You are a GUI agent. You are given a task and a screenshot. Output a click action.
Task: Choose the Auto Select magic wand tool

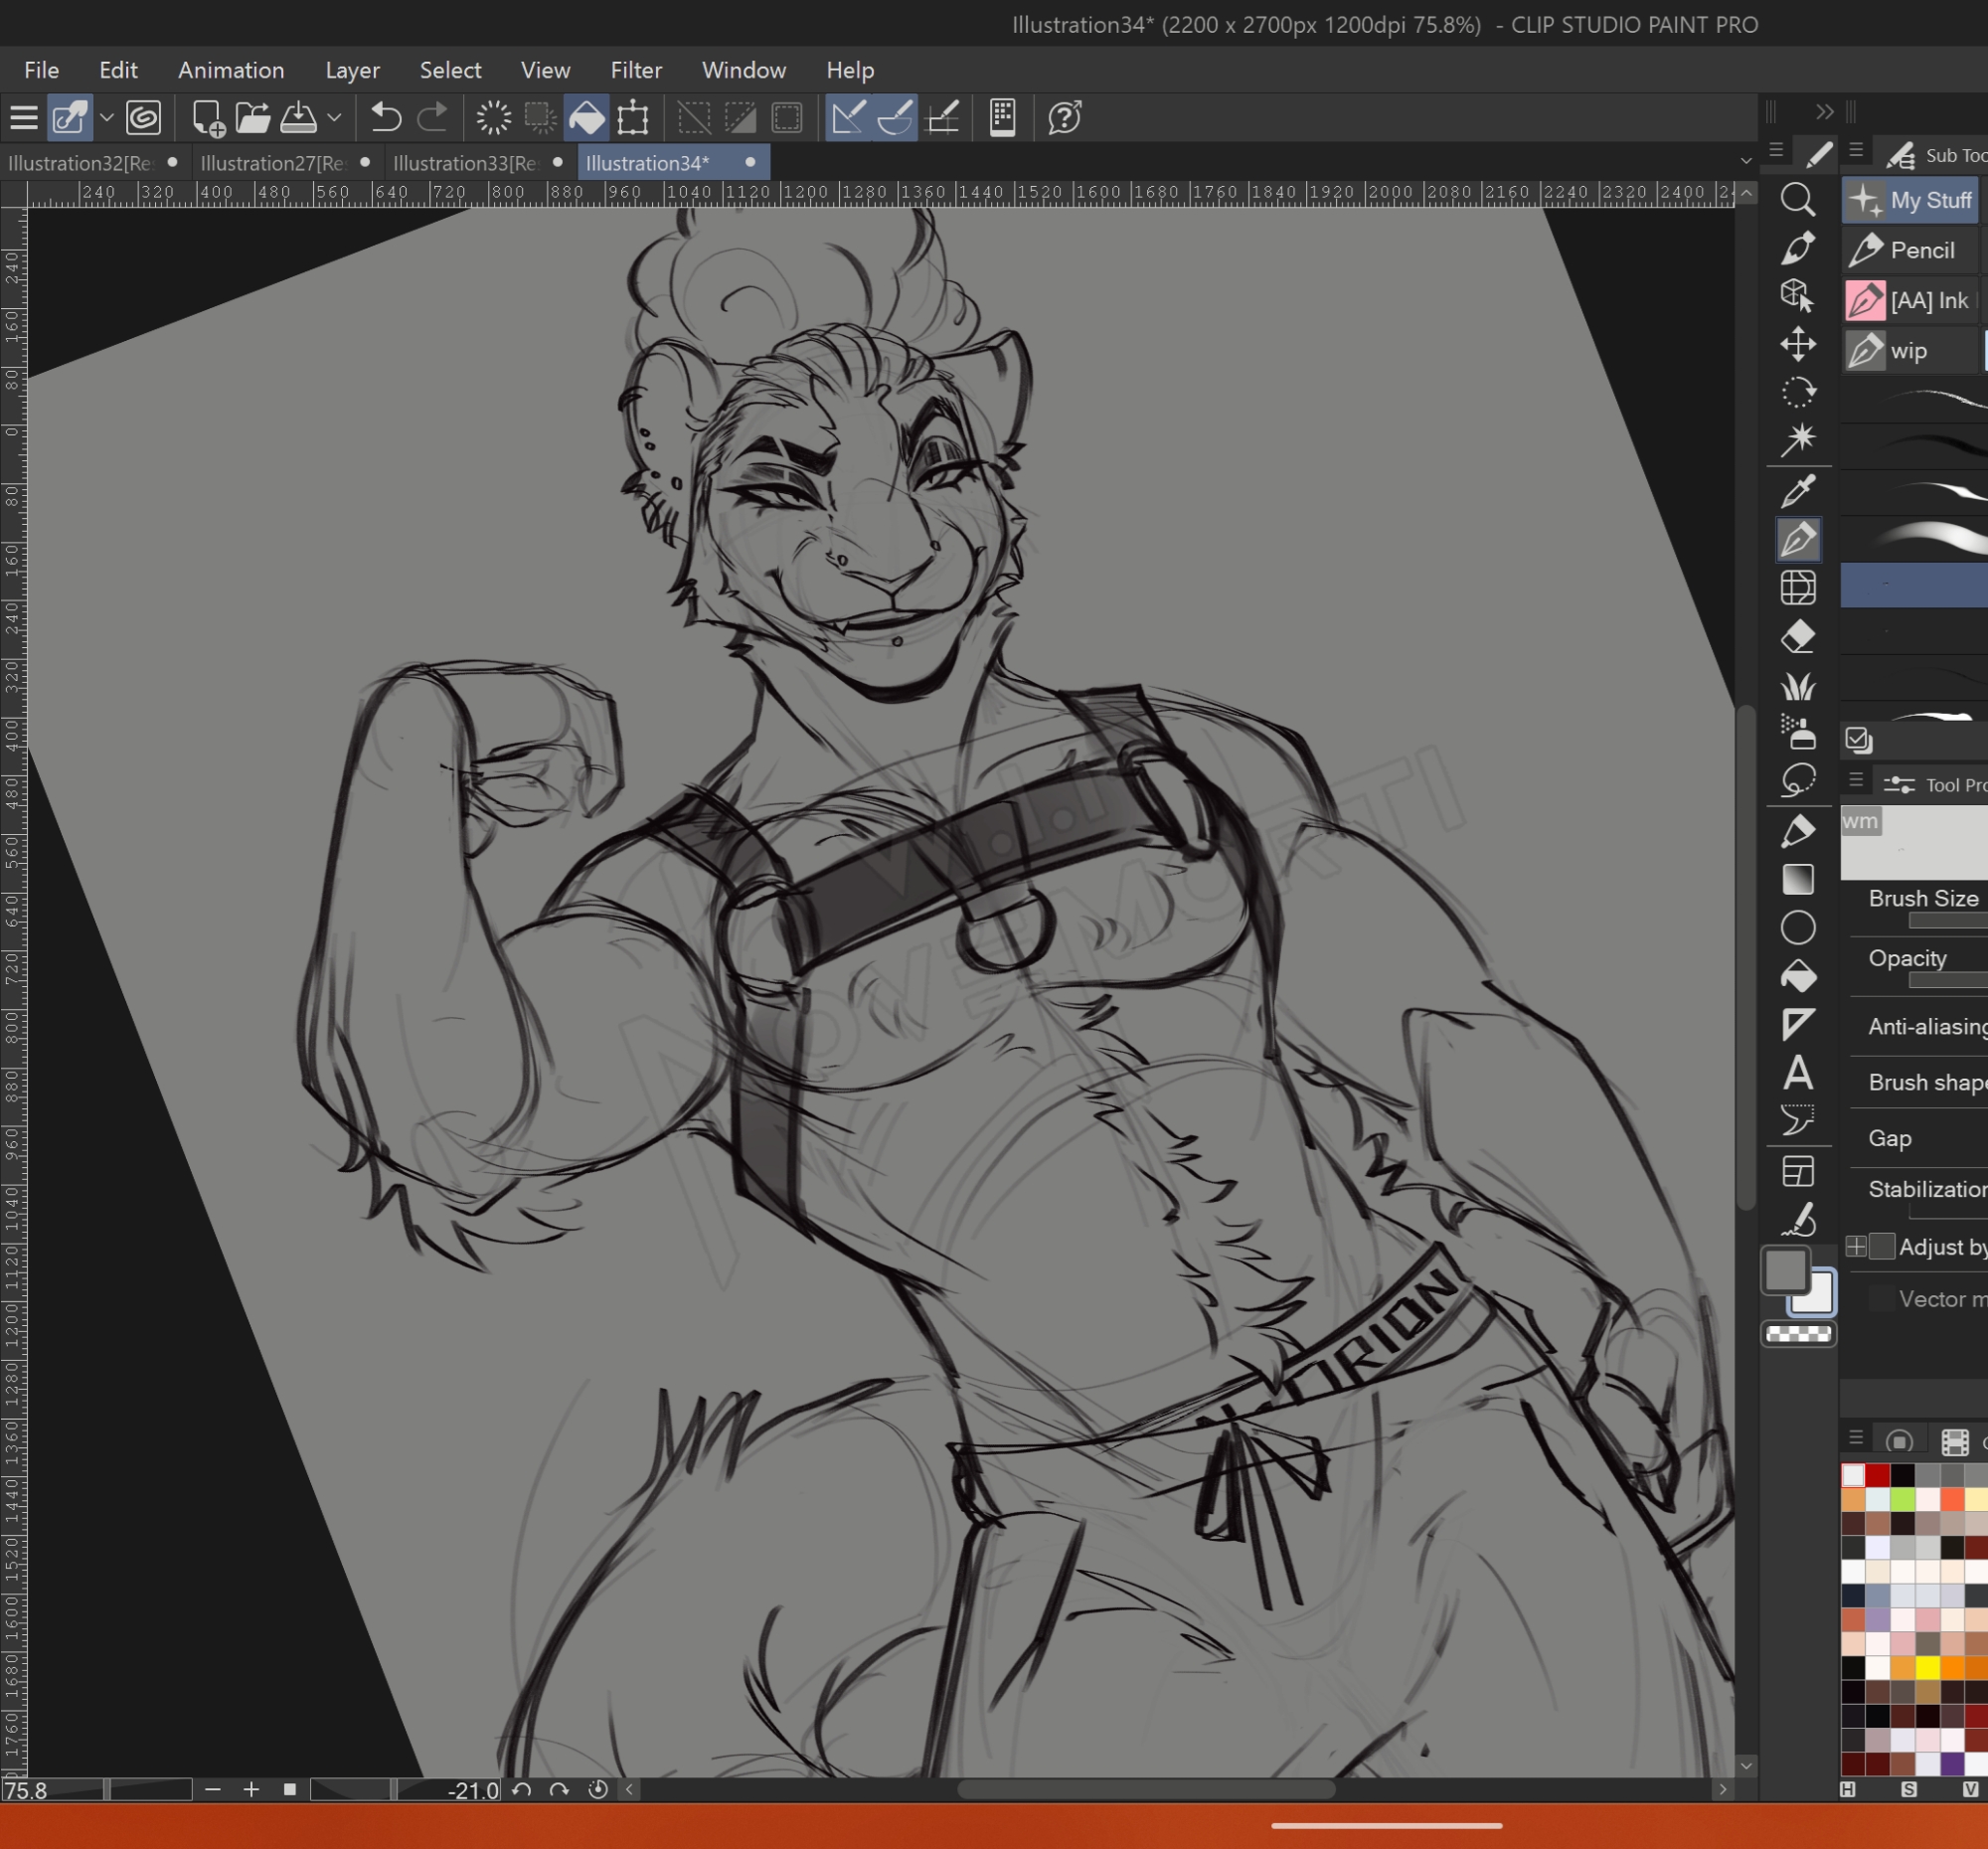(1797, 439)
